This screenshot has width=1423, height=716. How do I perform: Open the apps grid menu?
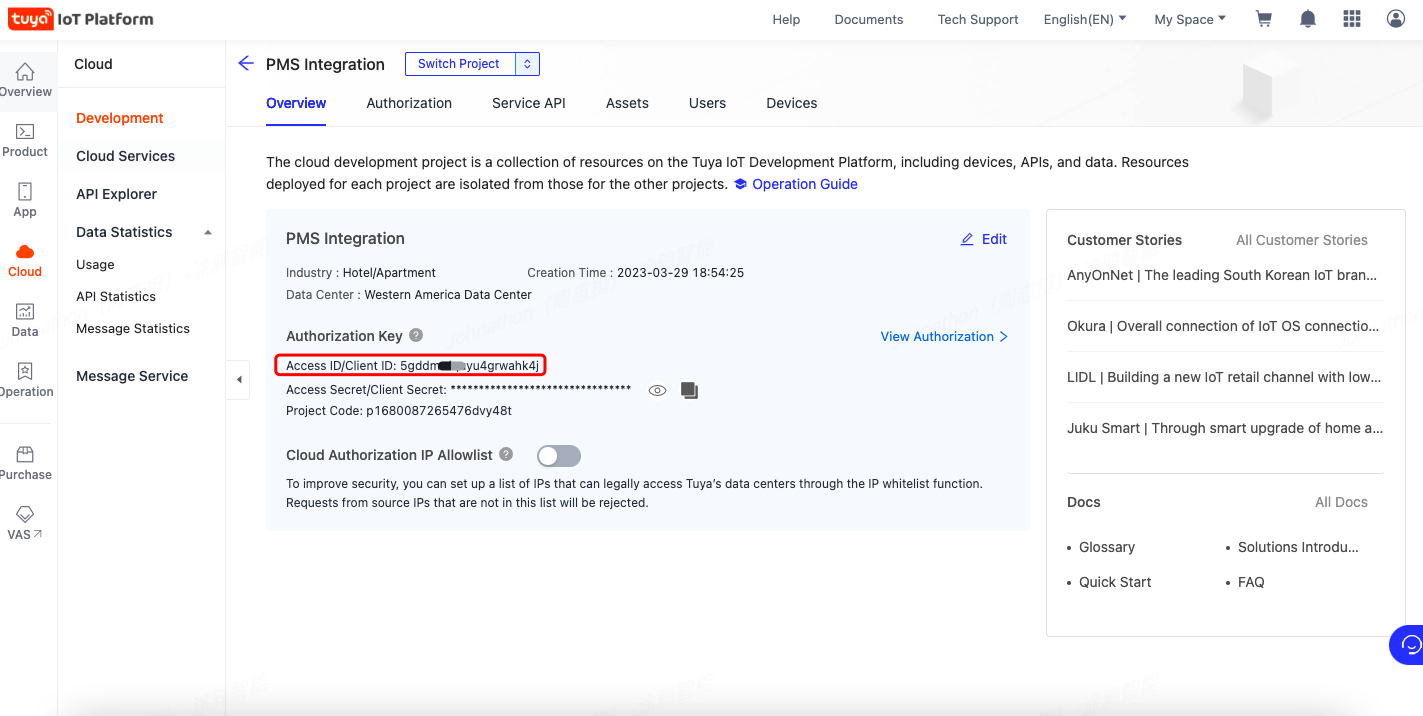1352,19
